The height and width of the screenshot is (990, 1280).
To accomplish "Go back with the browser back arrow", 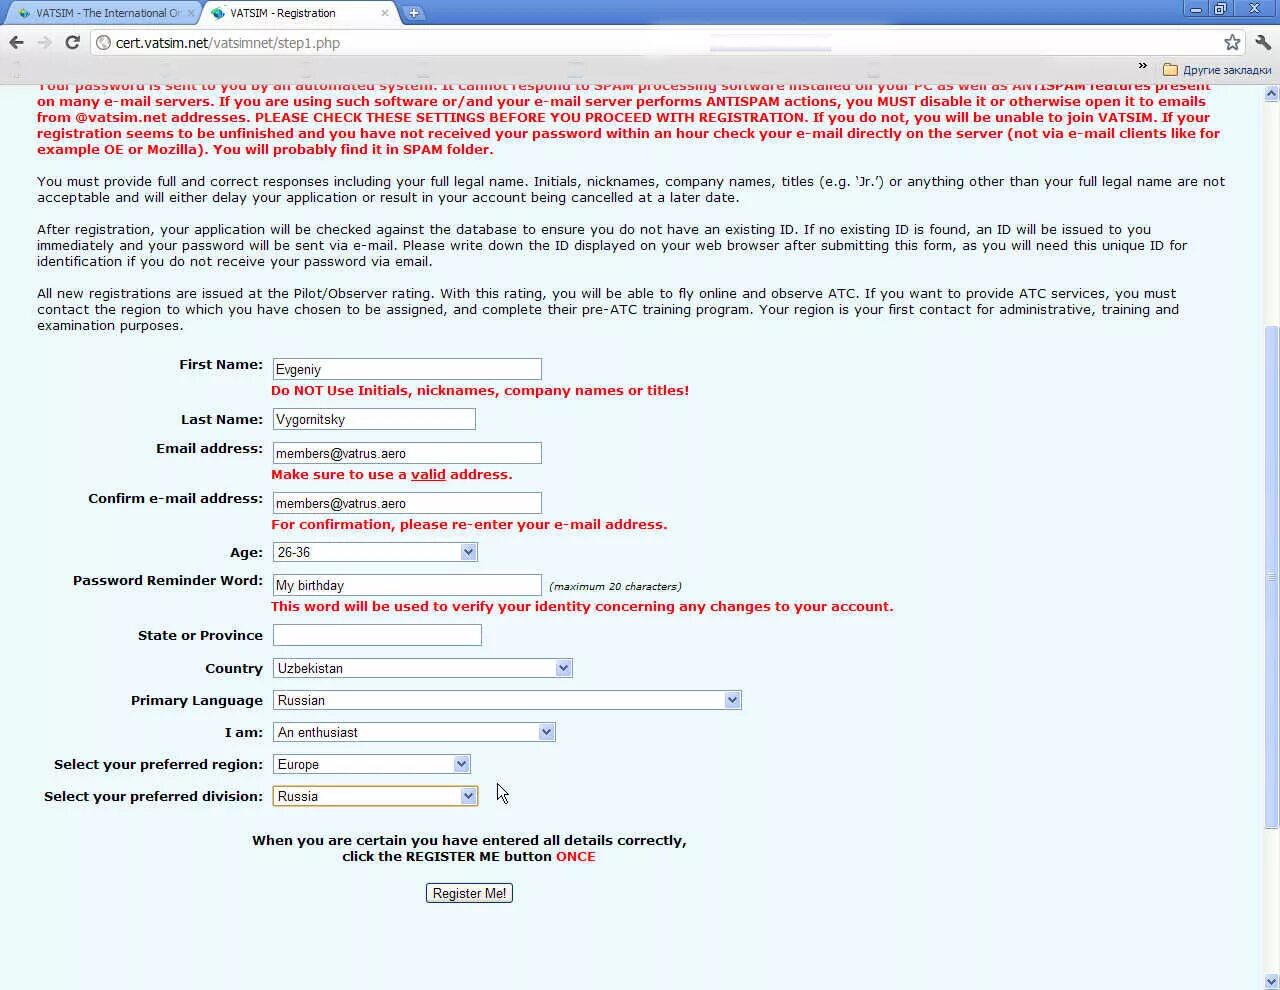I will [16, 42].
